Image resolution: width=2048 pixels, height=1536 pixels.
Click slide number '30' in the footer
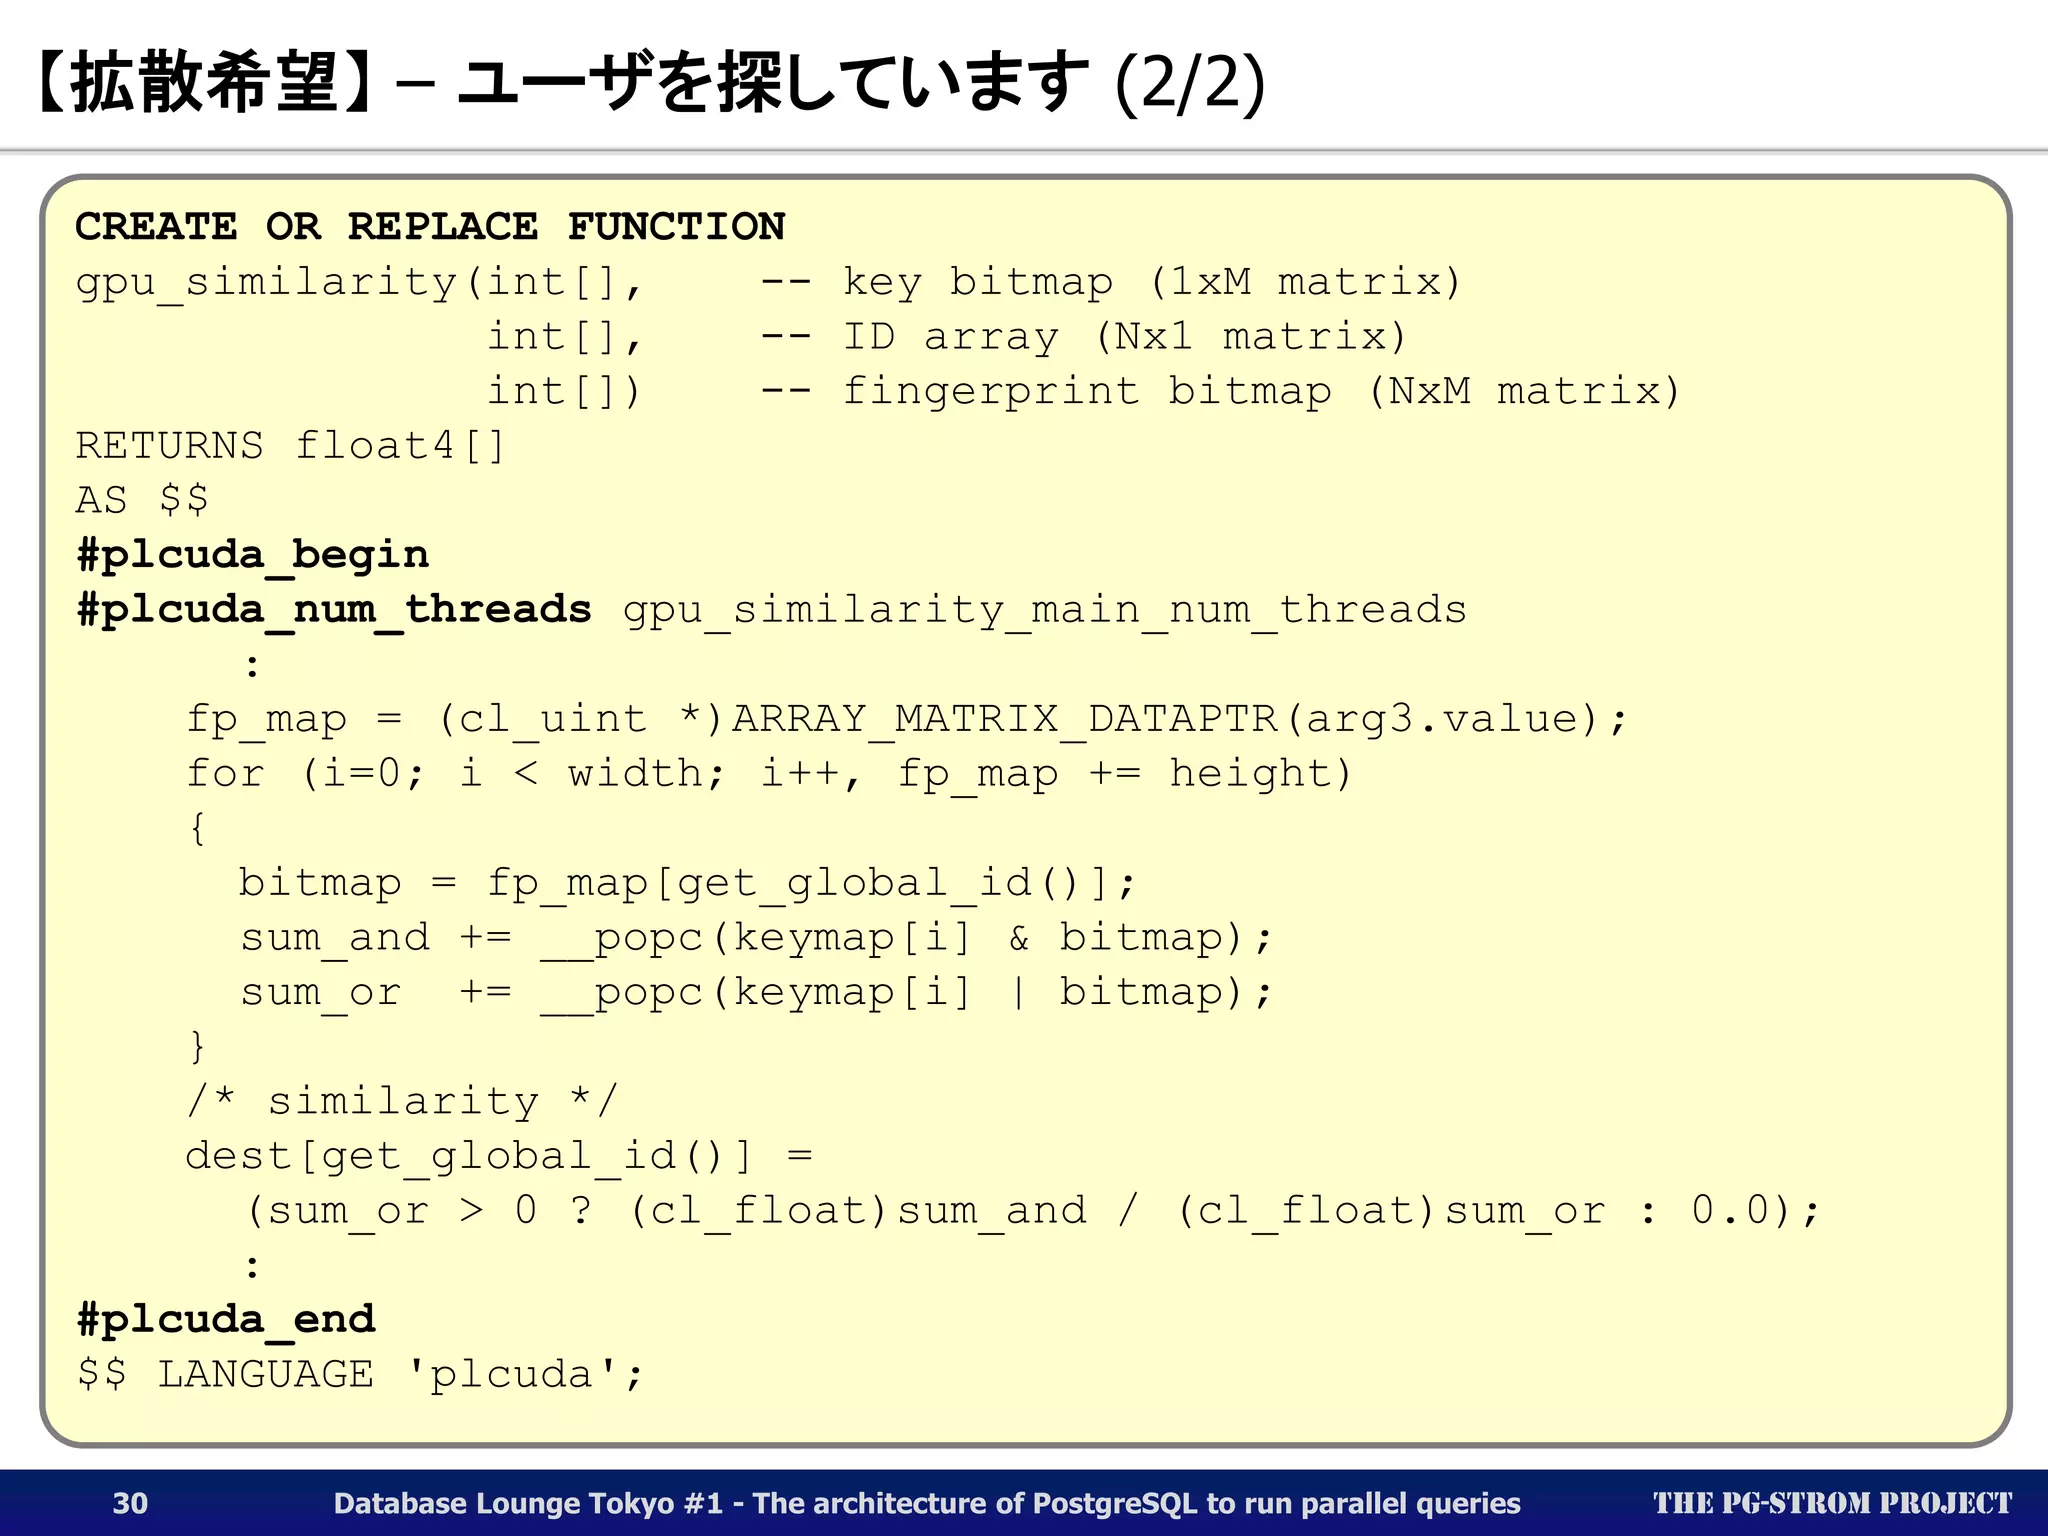tap(130, 1503)
